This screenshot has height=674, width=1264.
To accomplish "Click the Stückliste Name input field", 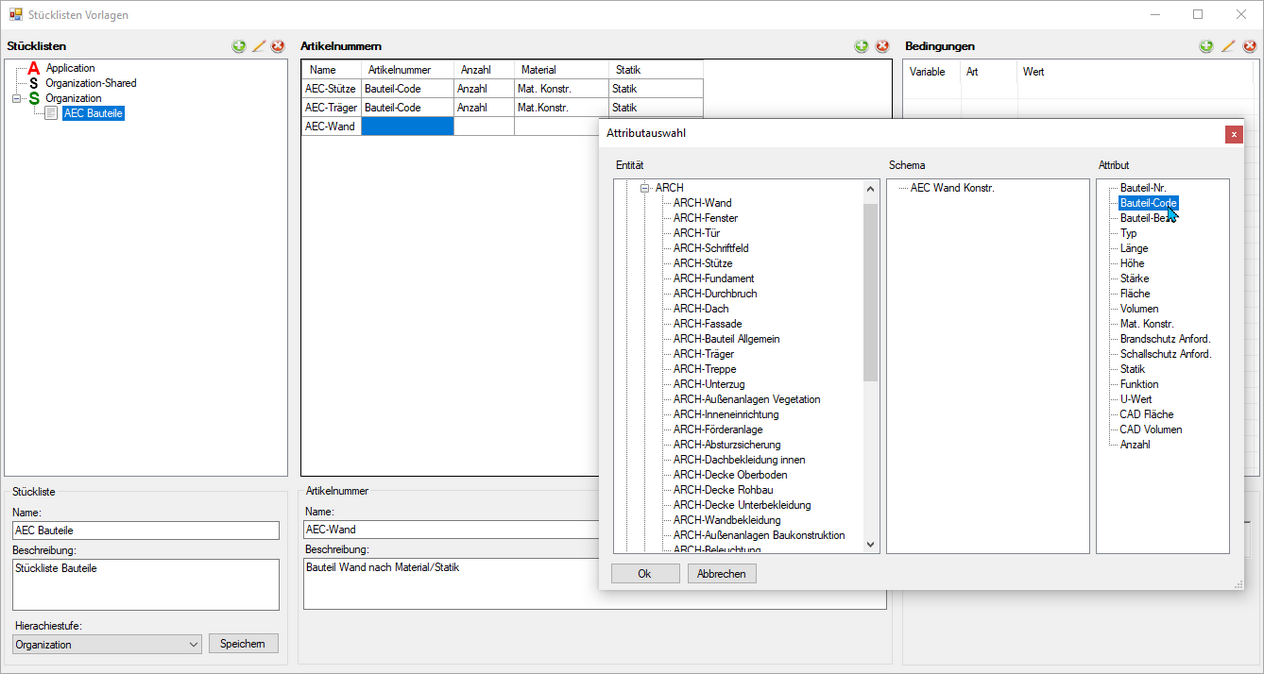I will pyautogui.click(x=146, y=531).
